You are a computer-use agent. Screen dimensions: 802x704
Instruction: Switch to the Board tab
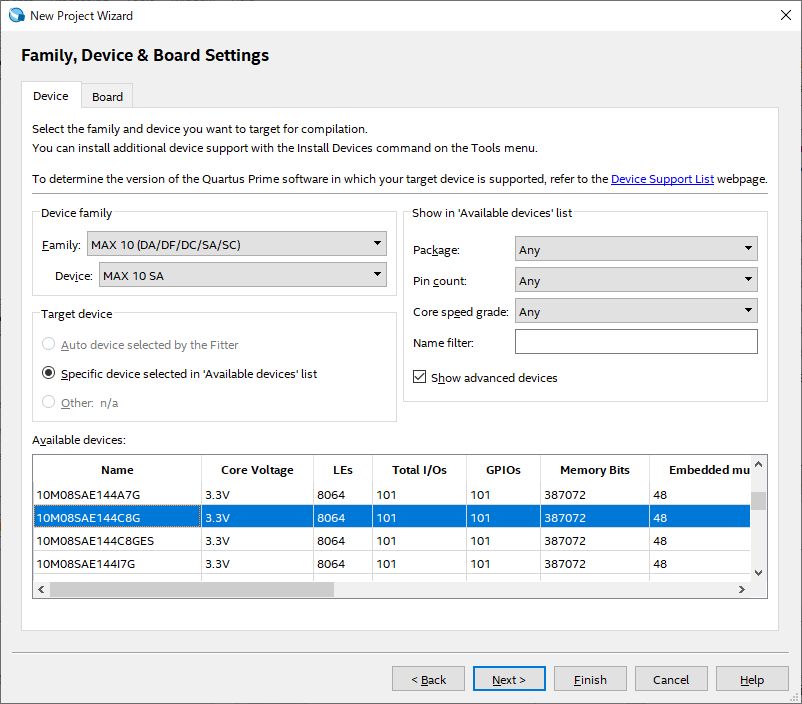[x=107, y=97]
